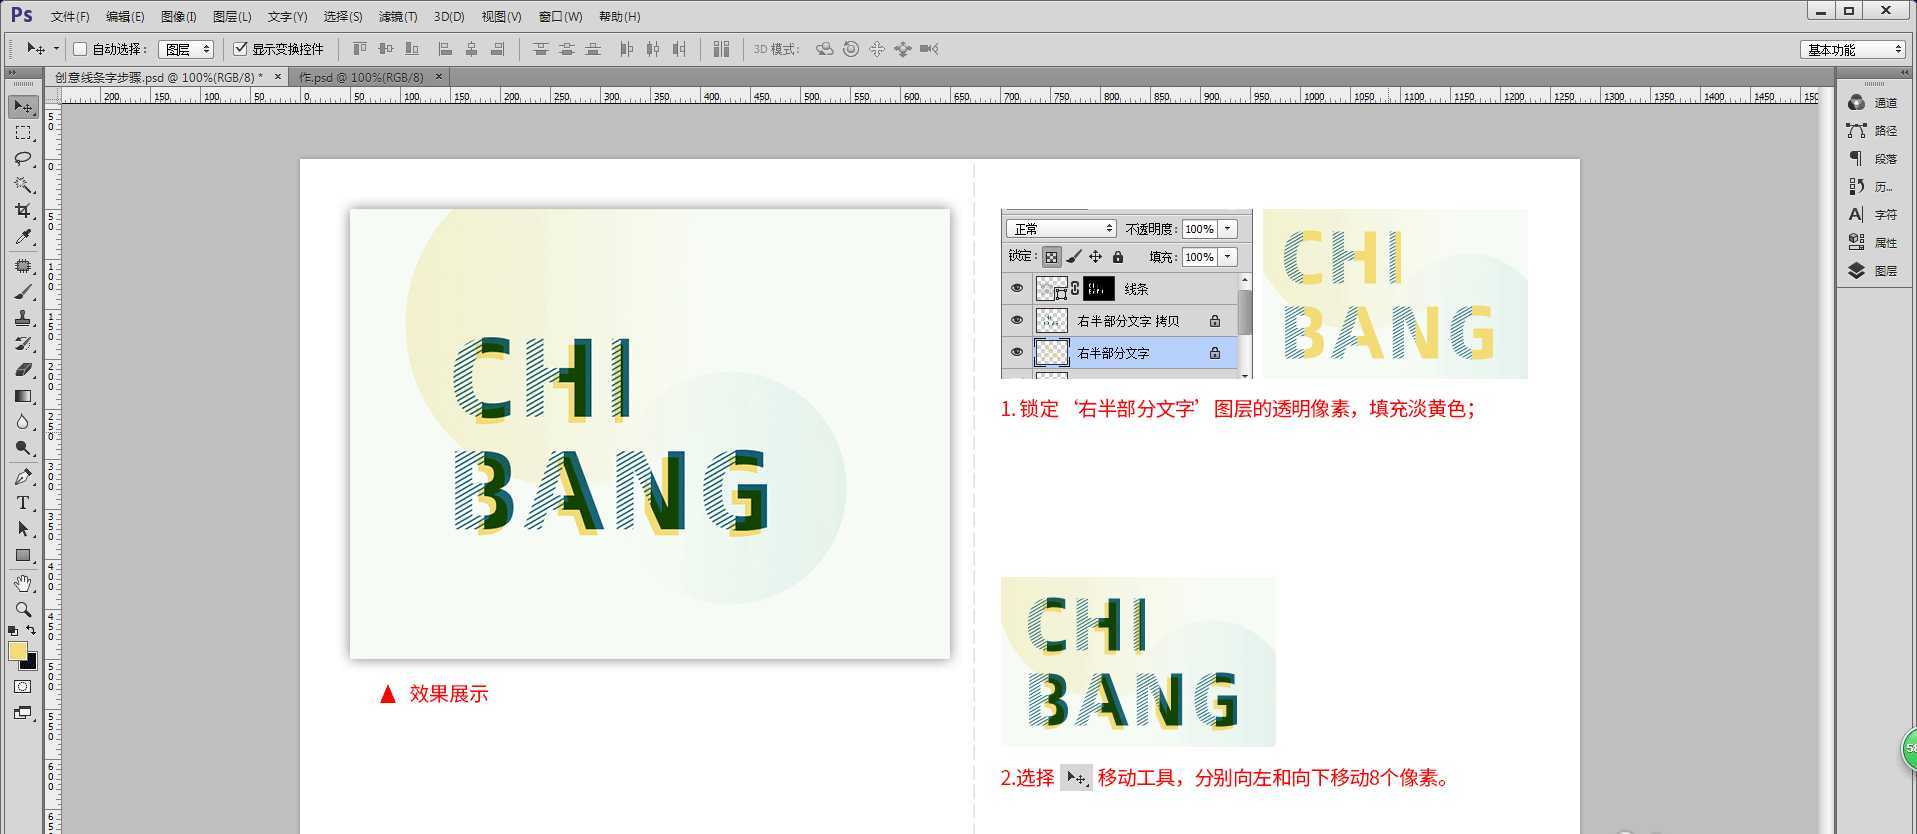Open the 图层 auto-select target dropdown

[186, 49]
